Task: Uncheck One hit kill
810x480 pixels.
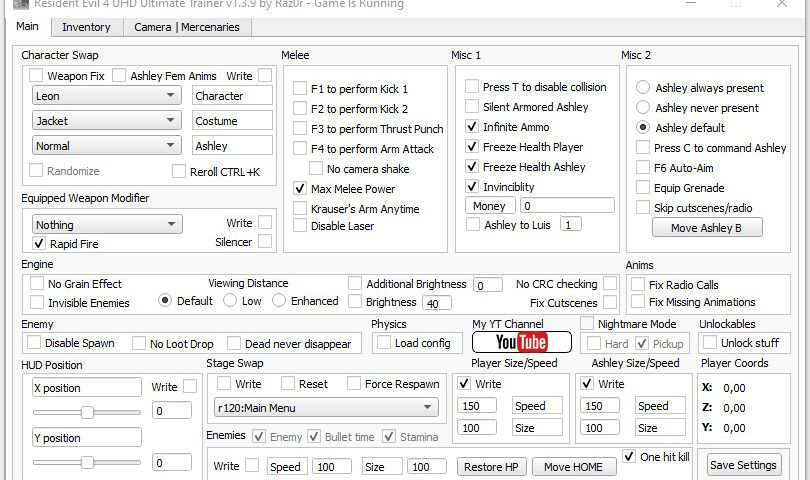Action: coord(629,457)
